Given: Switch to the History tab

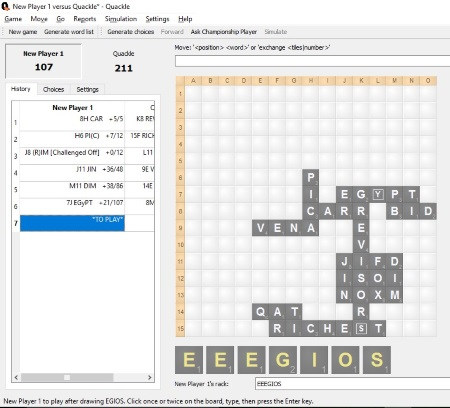Looking at the screenshot, I should (x=21, y=89).
